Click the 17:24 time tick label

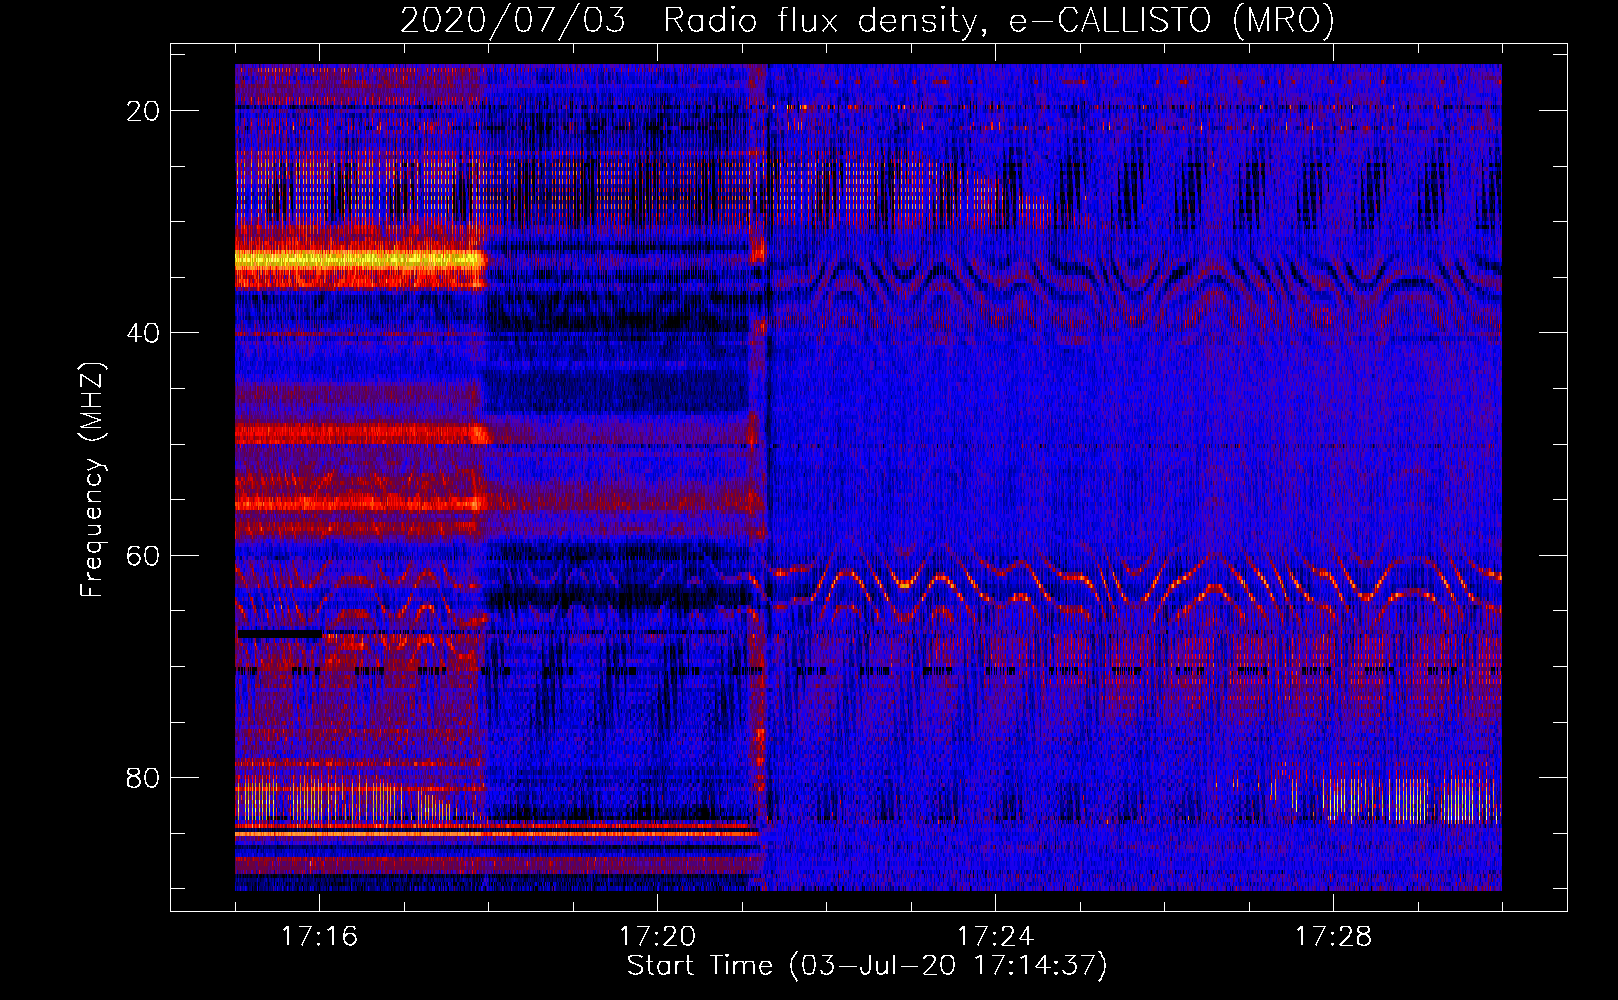pos(995,937)
